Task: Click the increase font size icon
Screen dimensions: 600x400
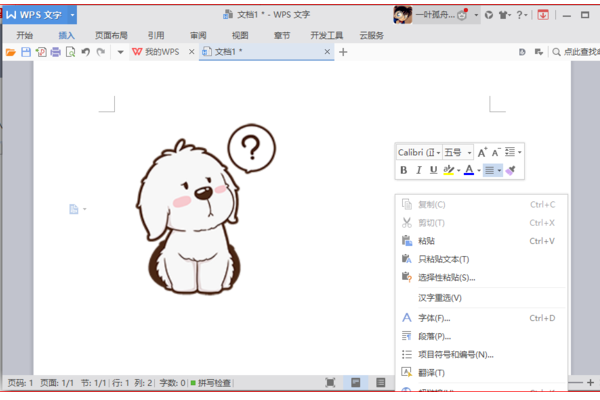Action: click(482, 152)
